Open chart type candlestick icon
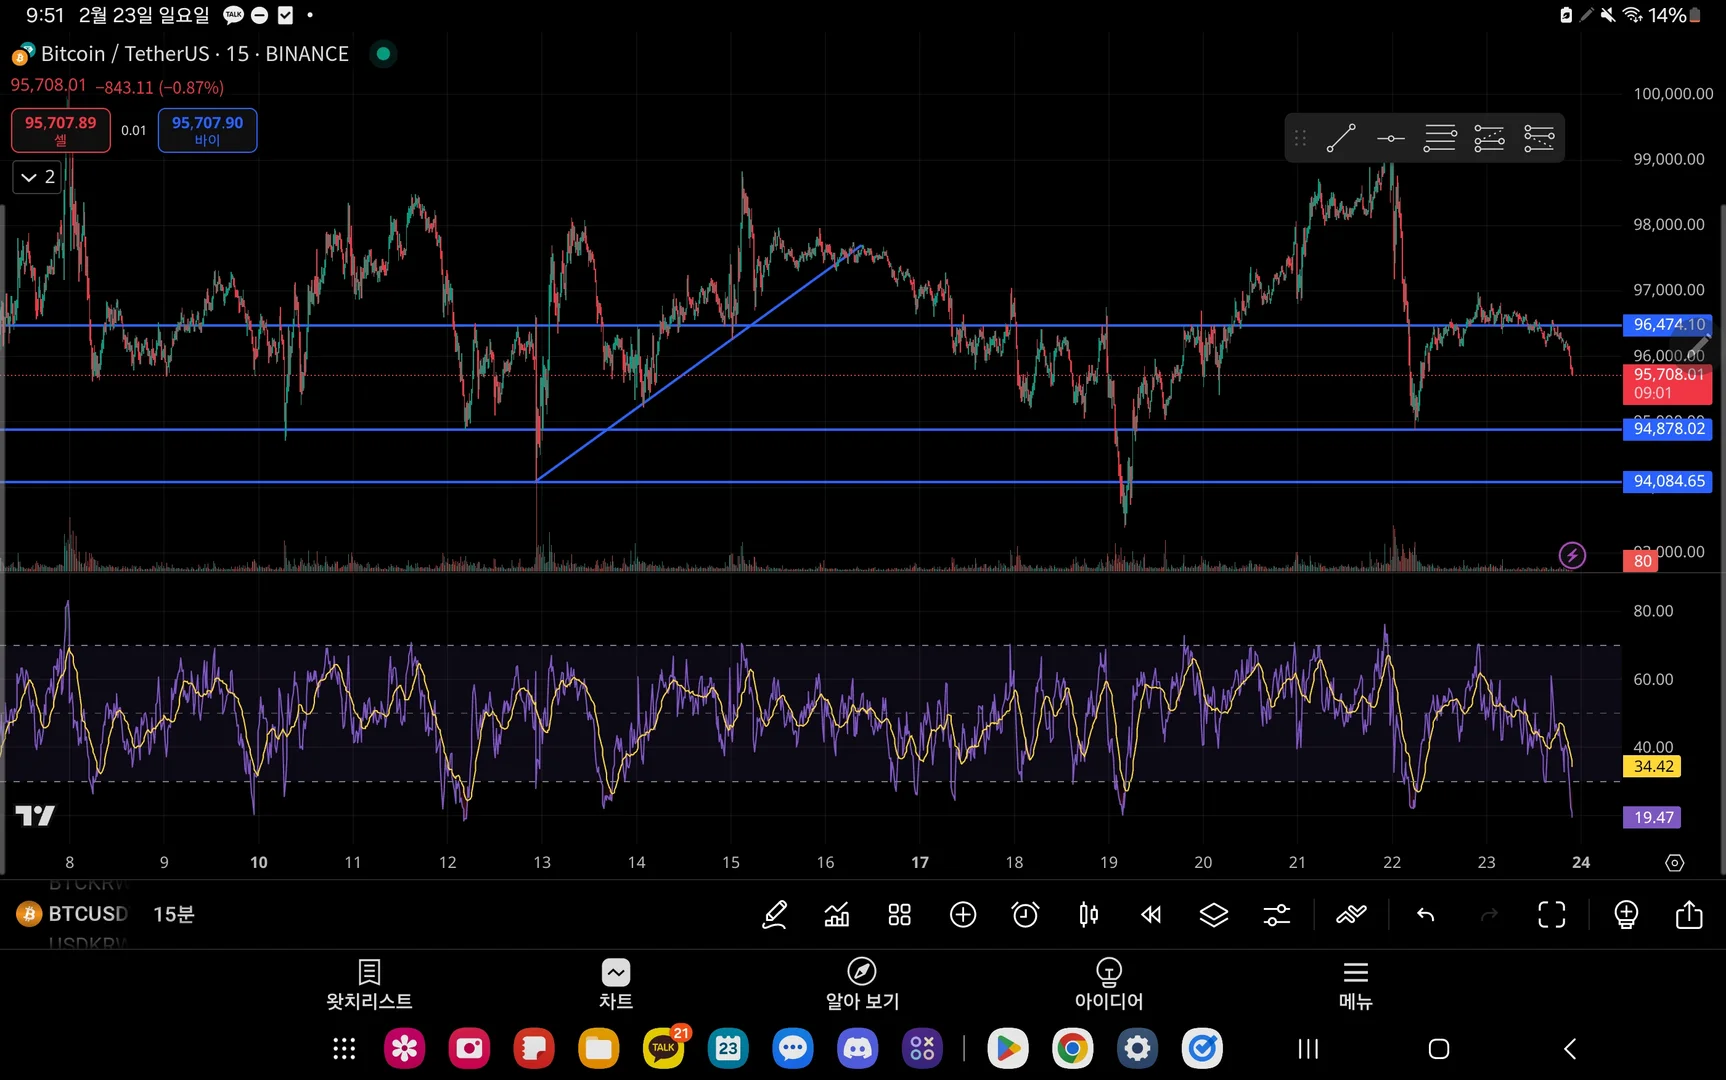 click(x=1088, y=914)
